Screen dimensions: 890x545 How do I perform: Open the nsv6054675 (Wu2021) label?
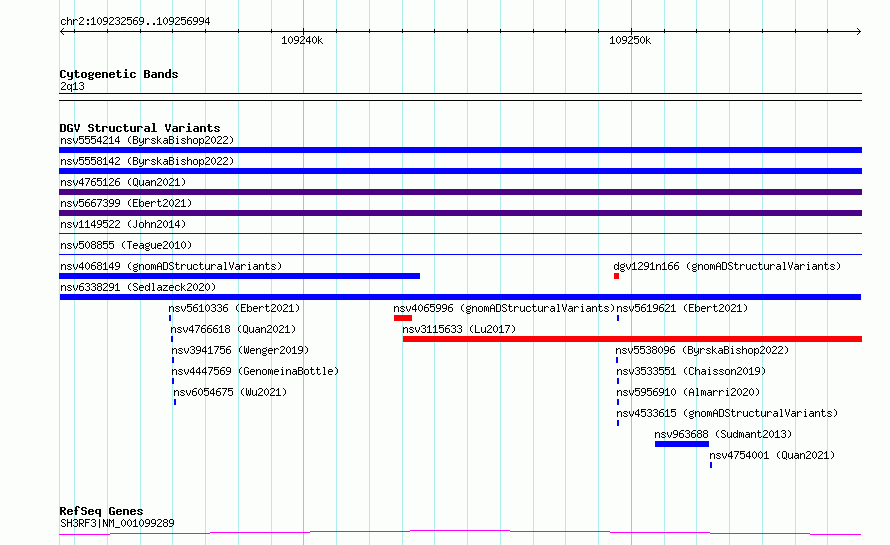tap(230, 392)
